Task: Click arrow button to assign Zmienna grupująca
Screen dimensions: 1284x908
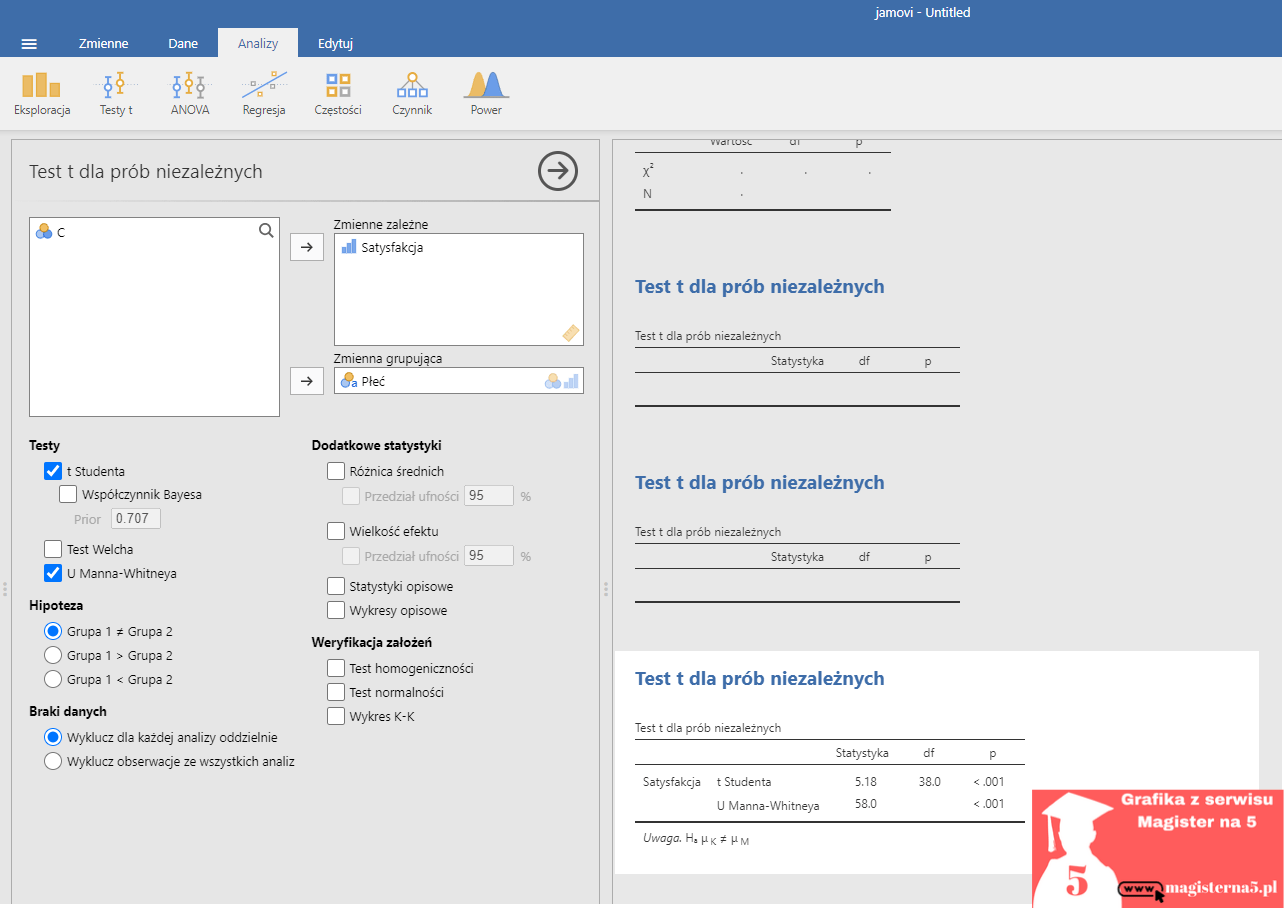Action: tap(307, 380)
